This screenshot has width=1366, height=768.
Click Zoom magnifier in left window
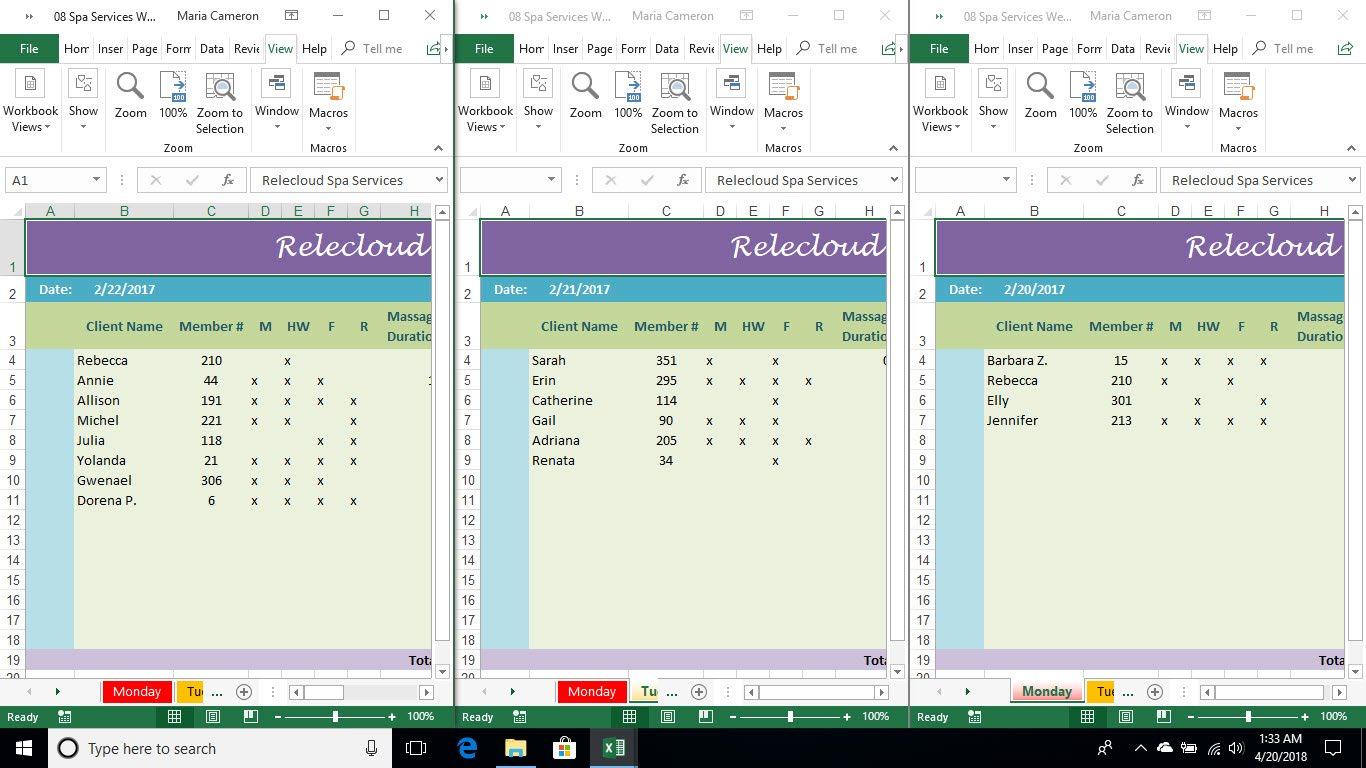[130, 96]
